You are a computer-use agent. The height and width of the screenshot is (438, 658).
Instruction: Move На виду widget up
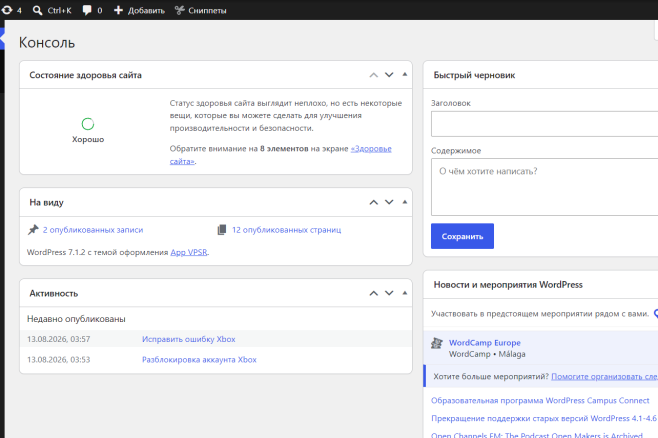[373, 203]
